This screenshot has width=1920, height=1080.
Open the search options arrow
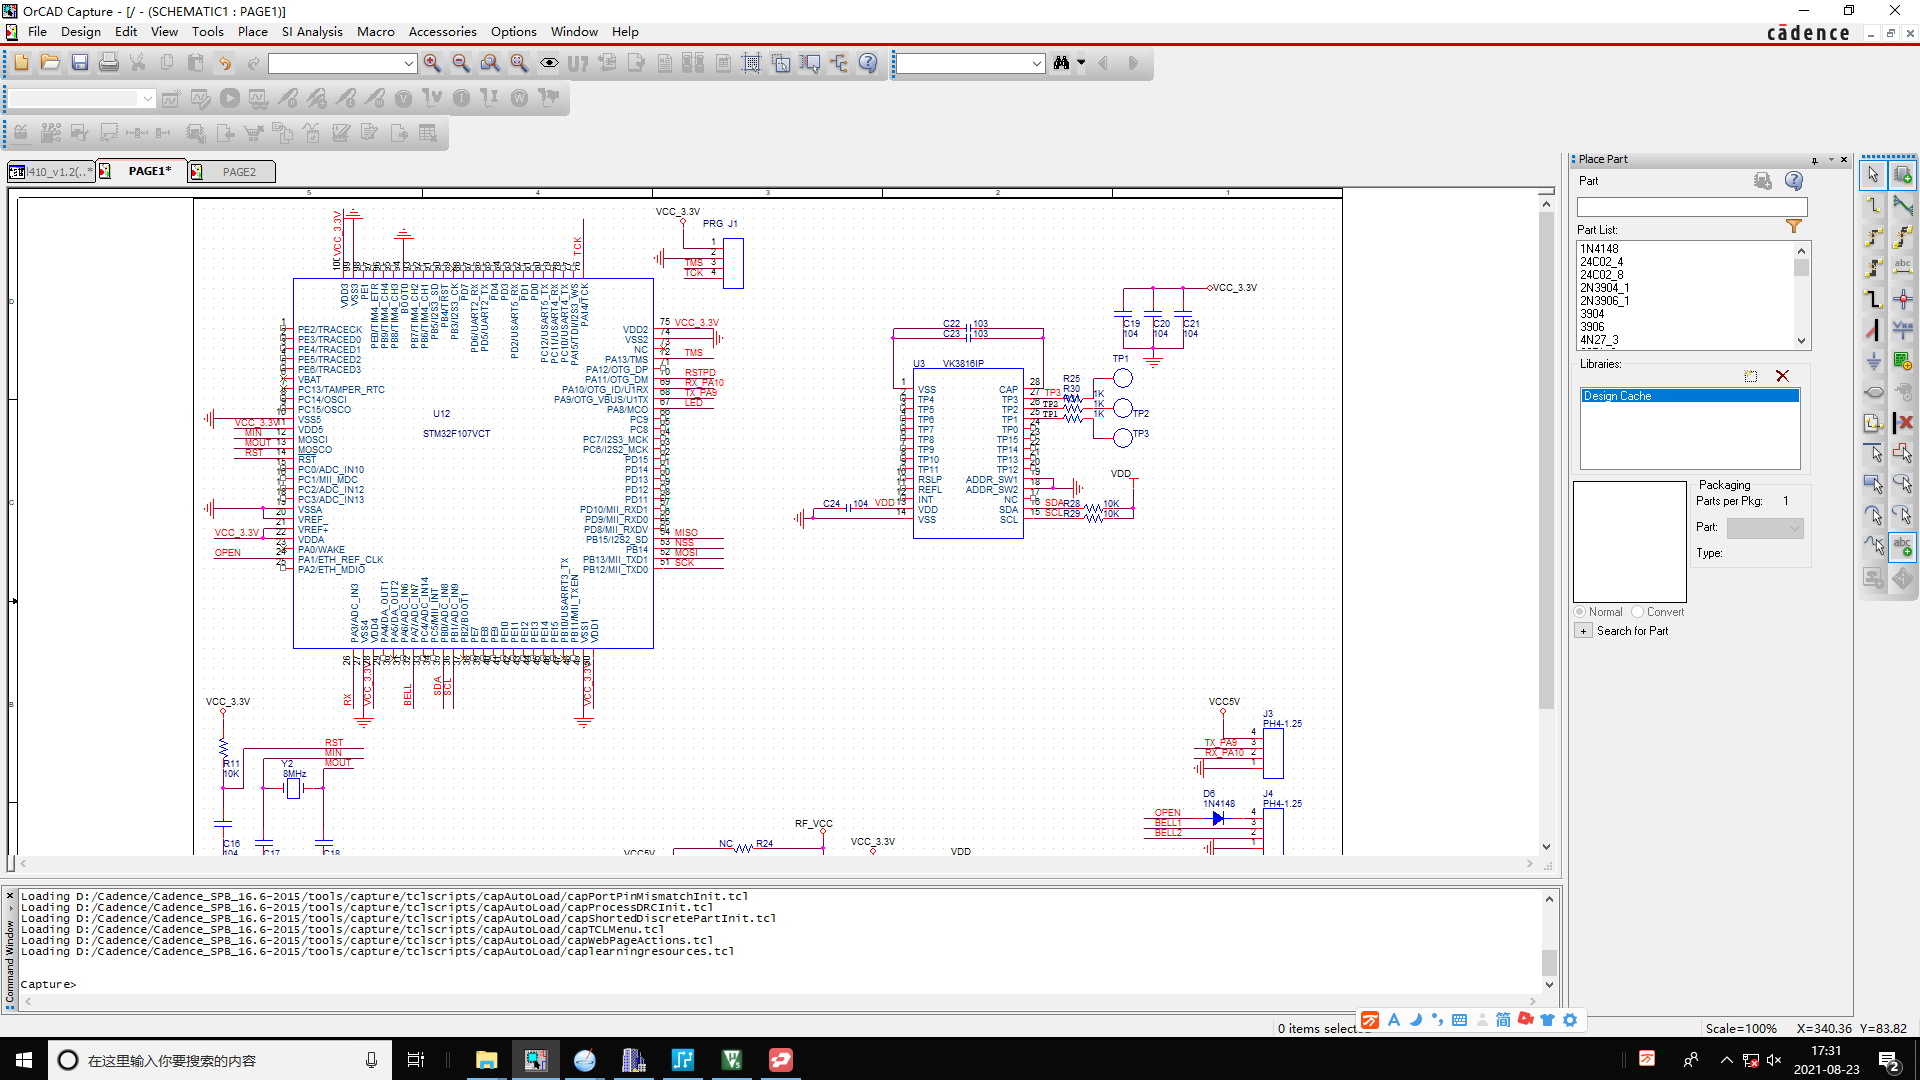click(1081, 63)
